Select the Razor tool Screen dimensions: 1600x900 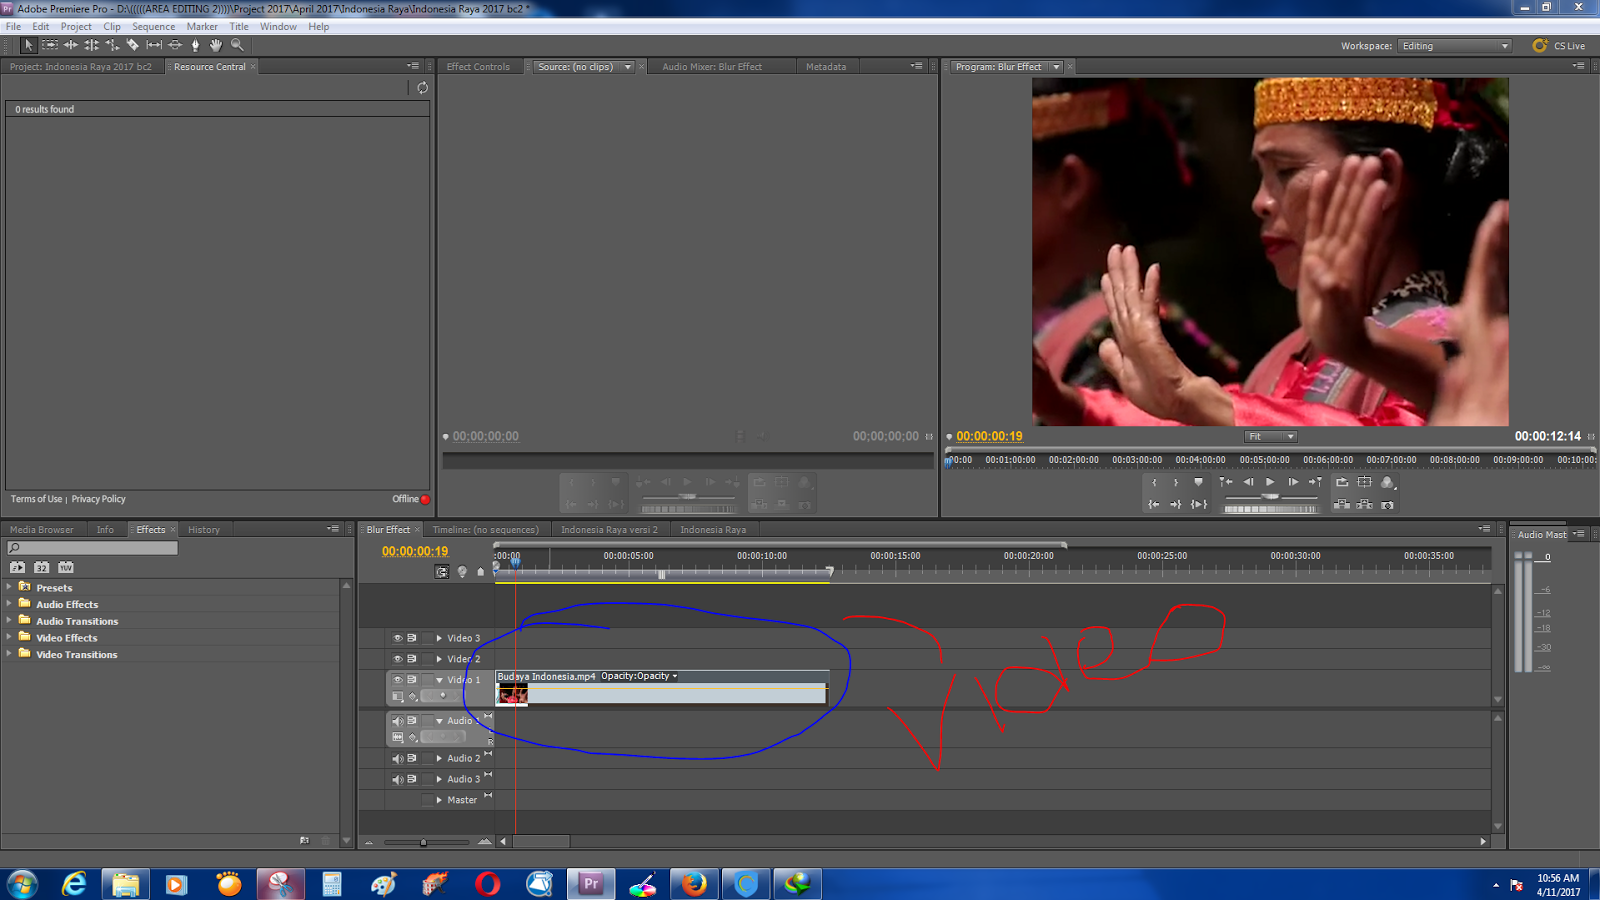(x=133, y=45)
